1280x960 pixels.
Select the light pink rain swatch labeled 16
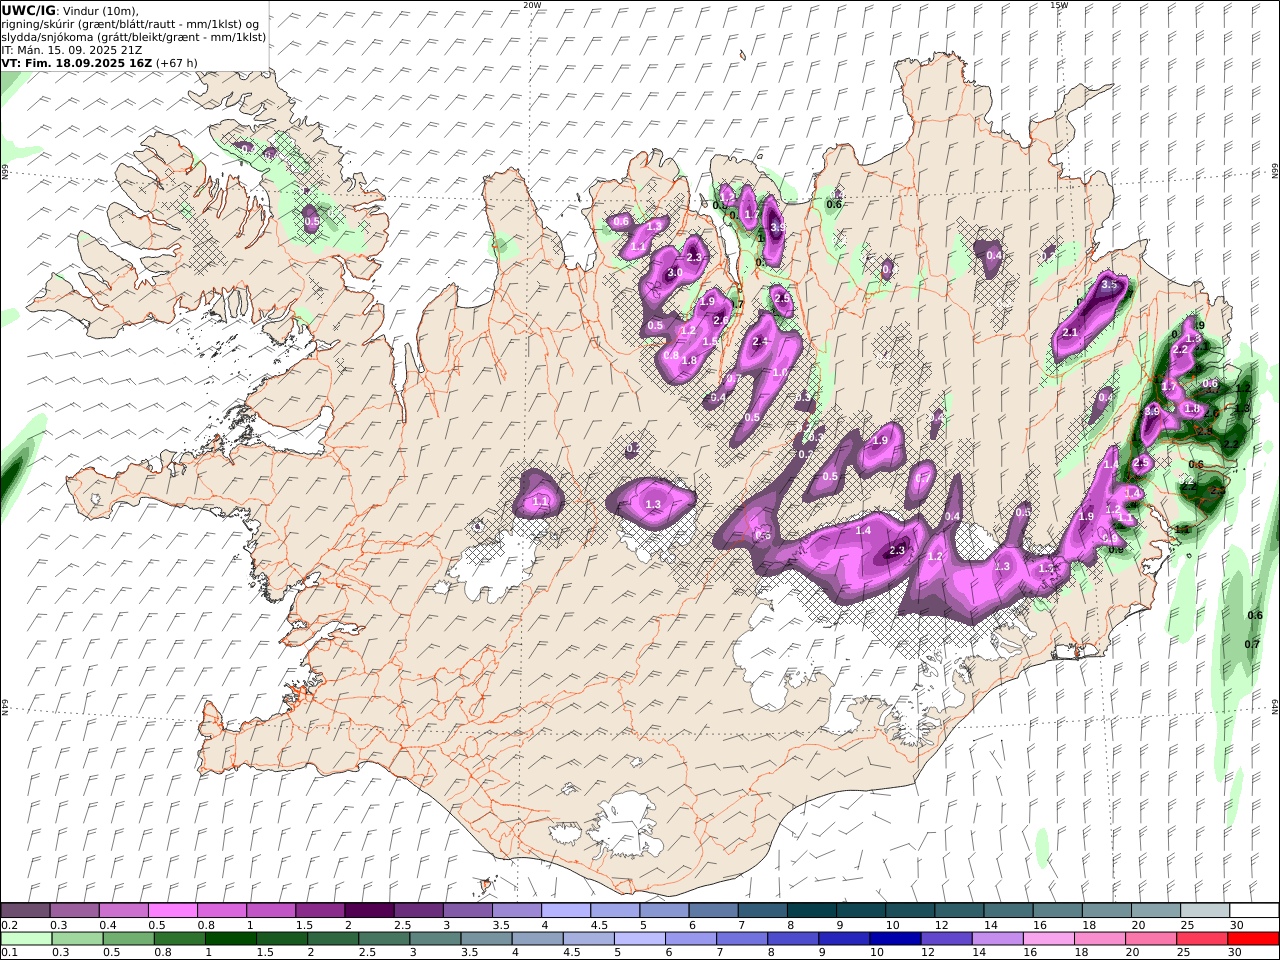[1047, 939]
